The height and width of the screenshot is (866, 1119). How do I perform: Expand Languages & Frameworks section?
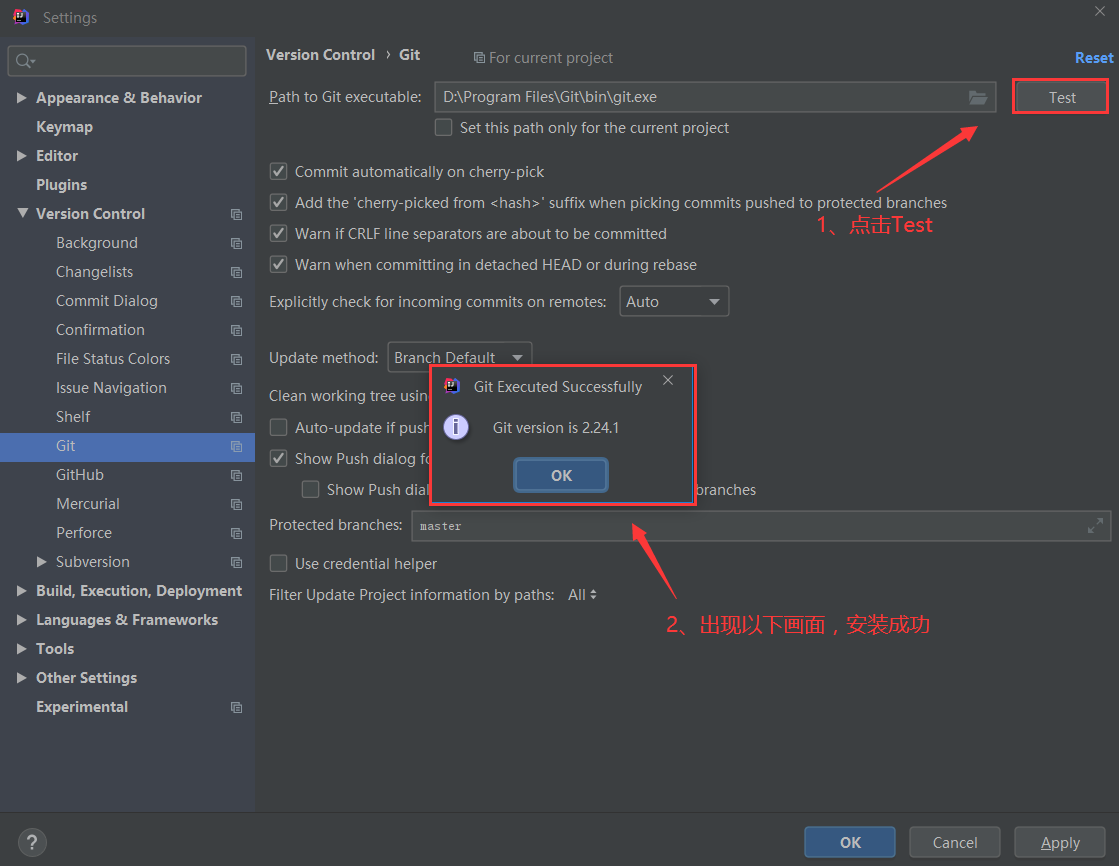pos(21,619)
